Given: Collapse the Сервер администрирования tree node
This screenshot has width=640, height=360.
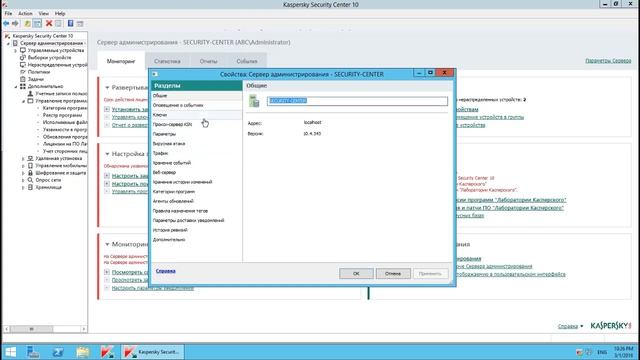Looking at the screenshot, I should coord(8,43).
